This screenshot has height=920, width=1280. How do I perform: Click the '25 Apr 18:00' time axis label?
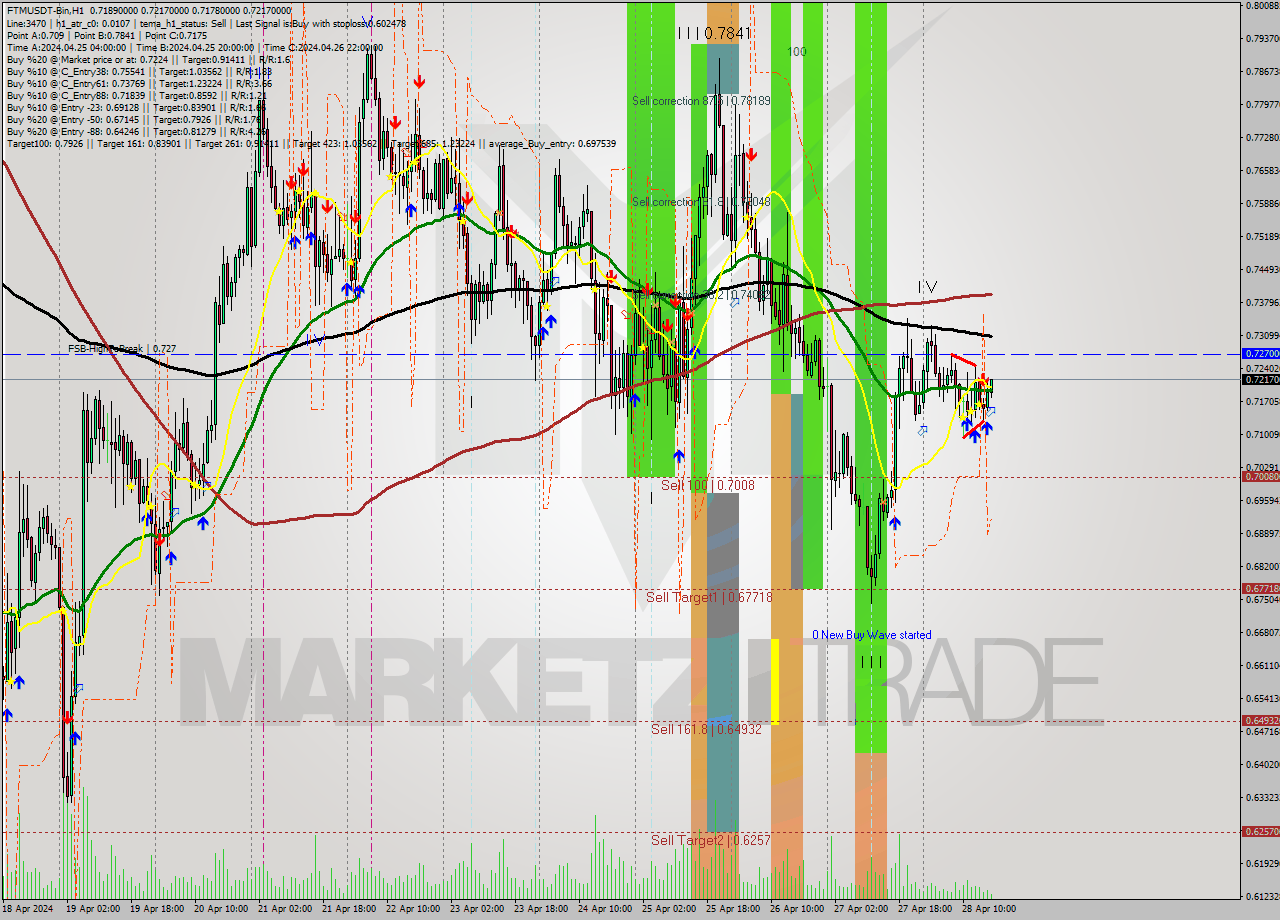point(731,909)
